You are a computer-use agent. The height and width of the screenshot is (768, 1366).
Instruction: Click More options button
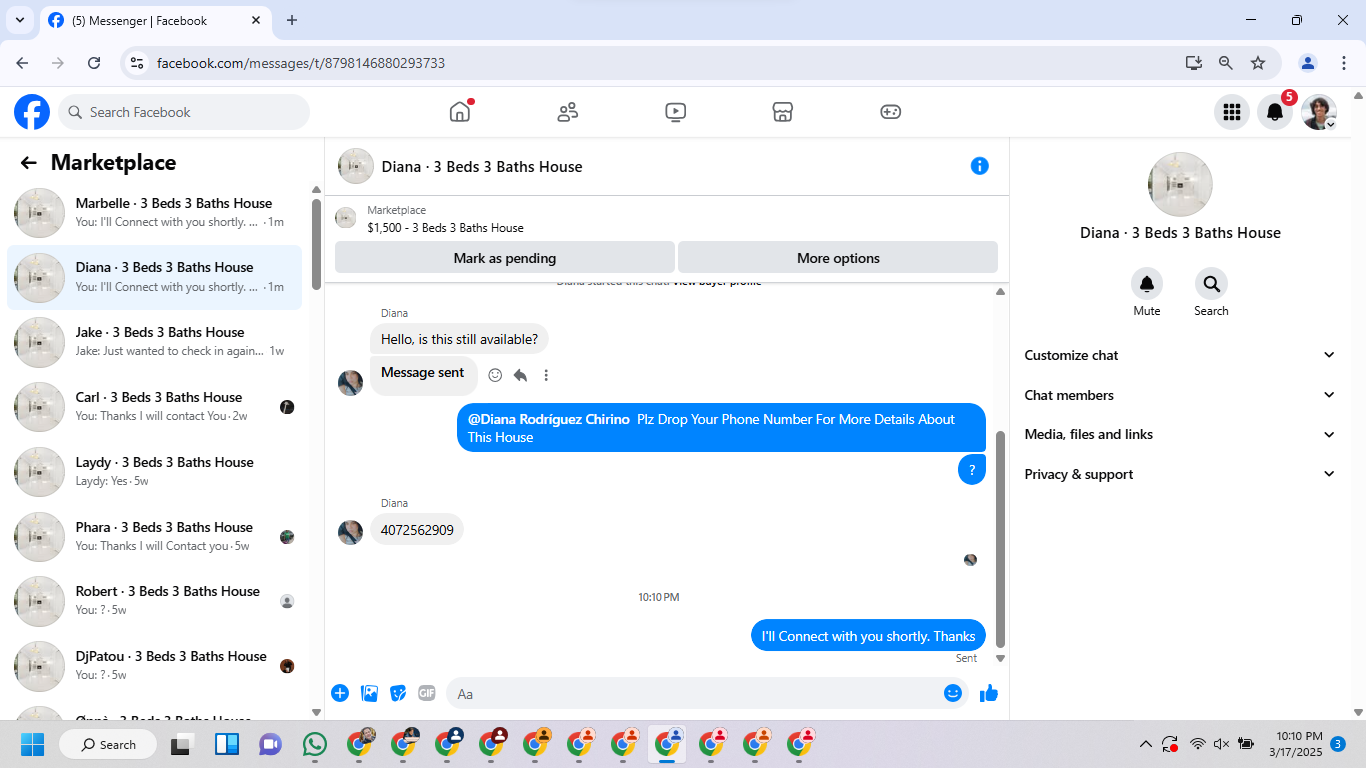[x=838, y=258]
